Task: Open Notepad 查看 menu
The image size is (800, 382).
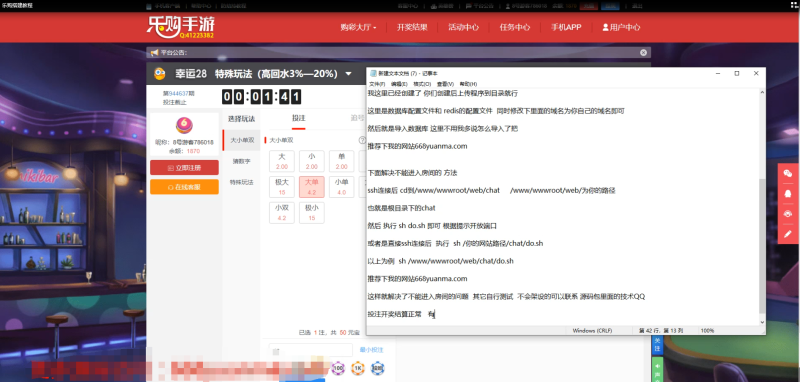Action: point(445,84)
